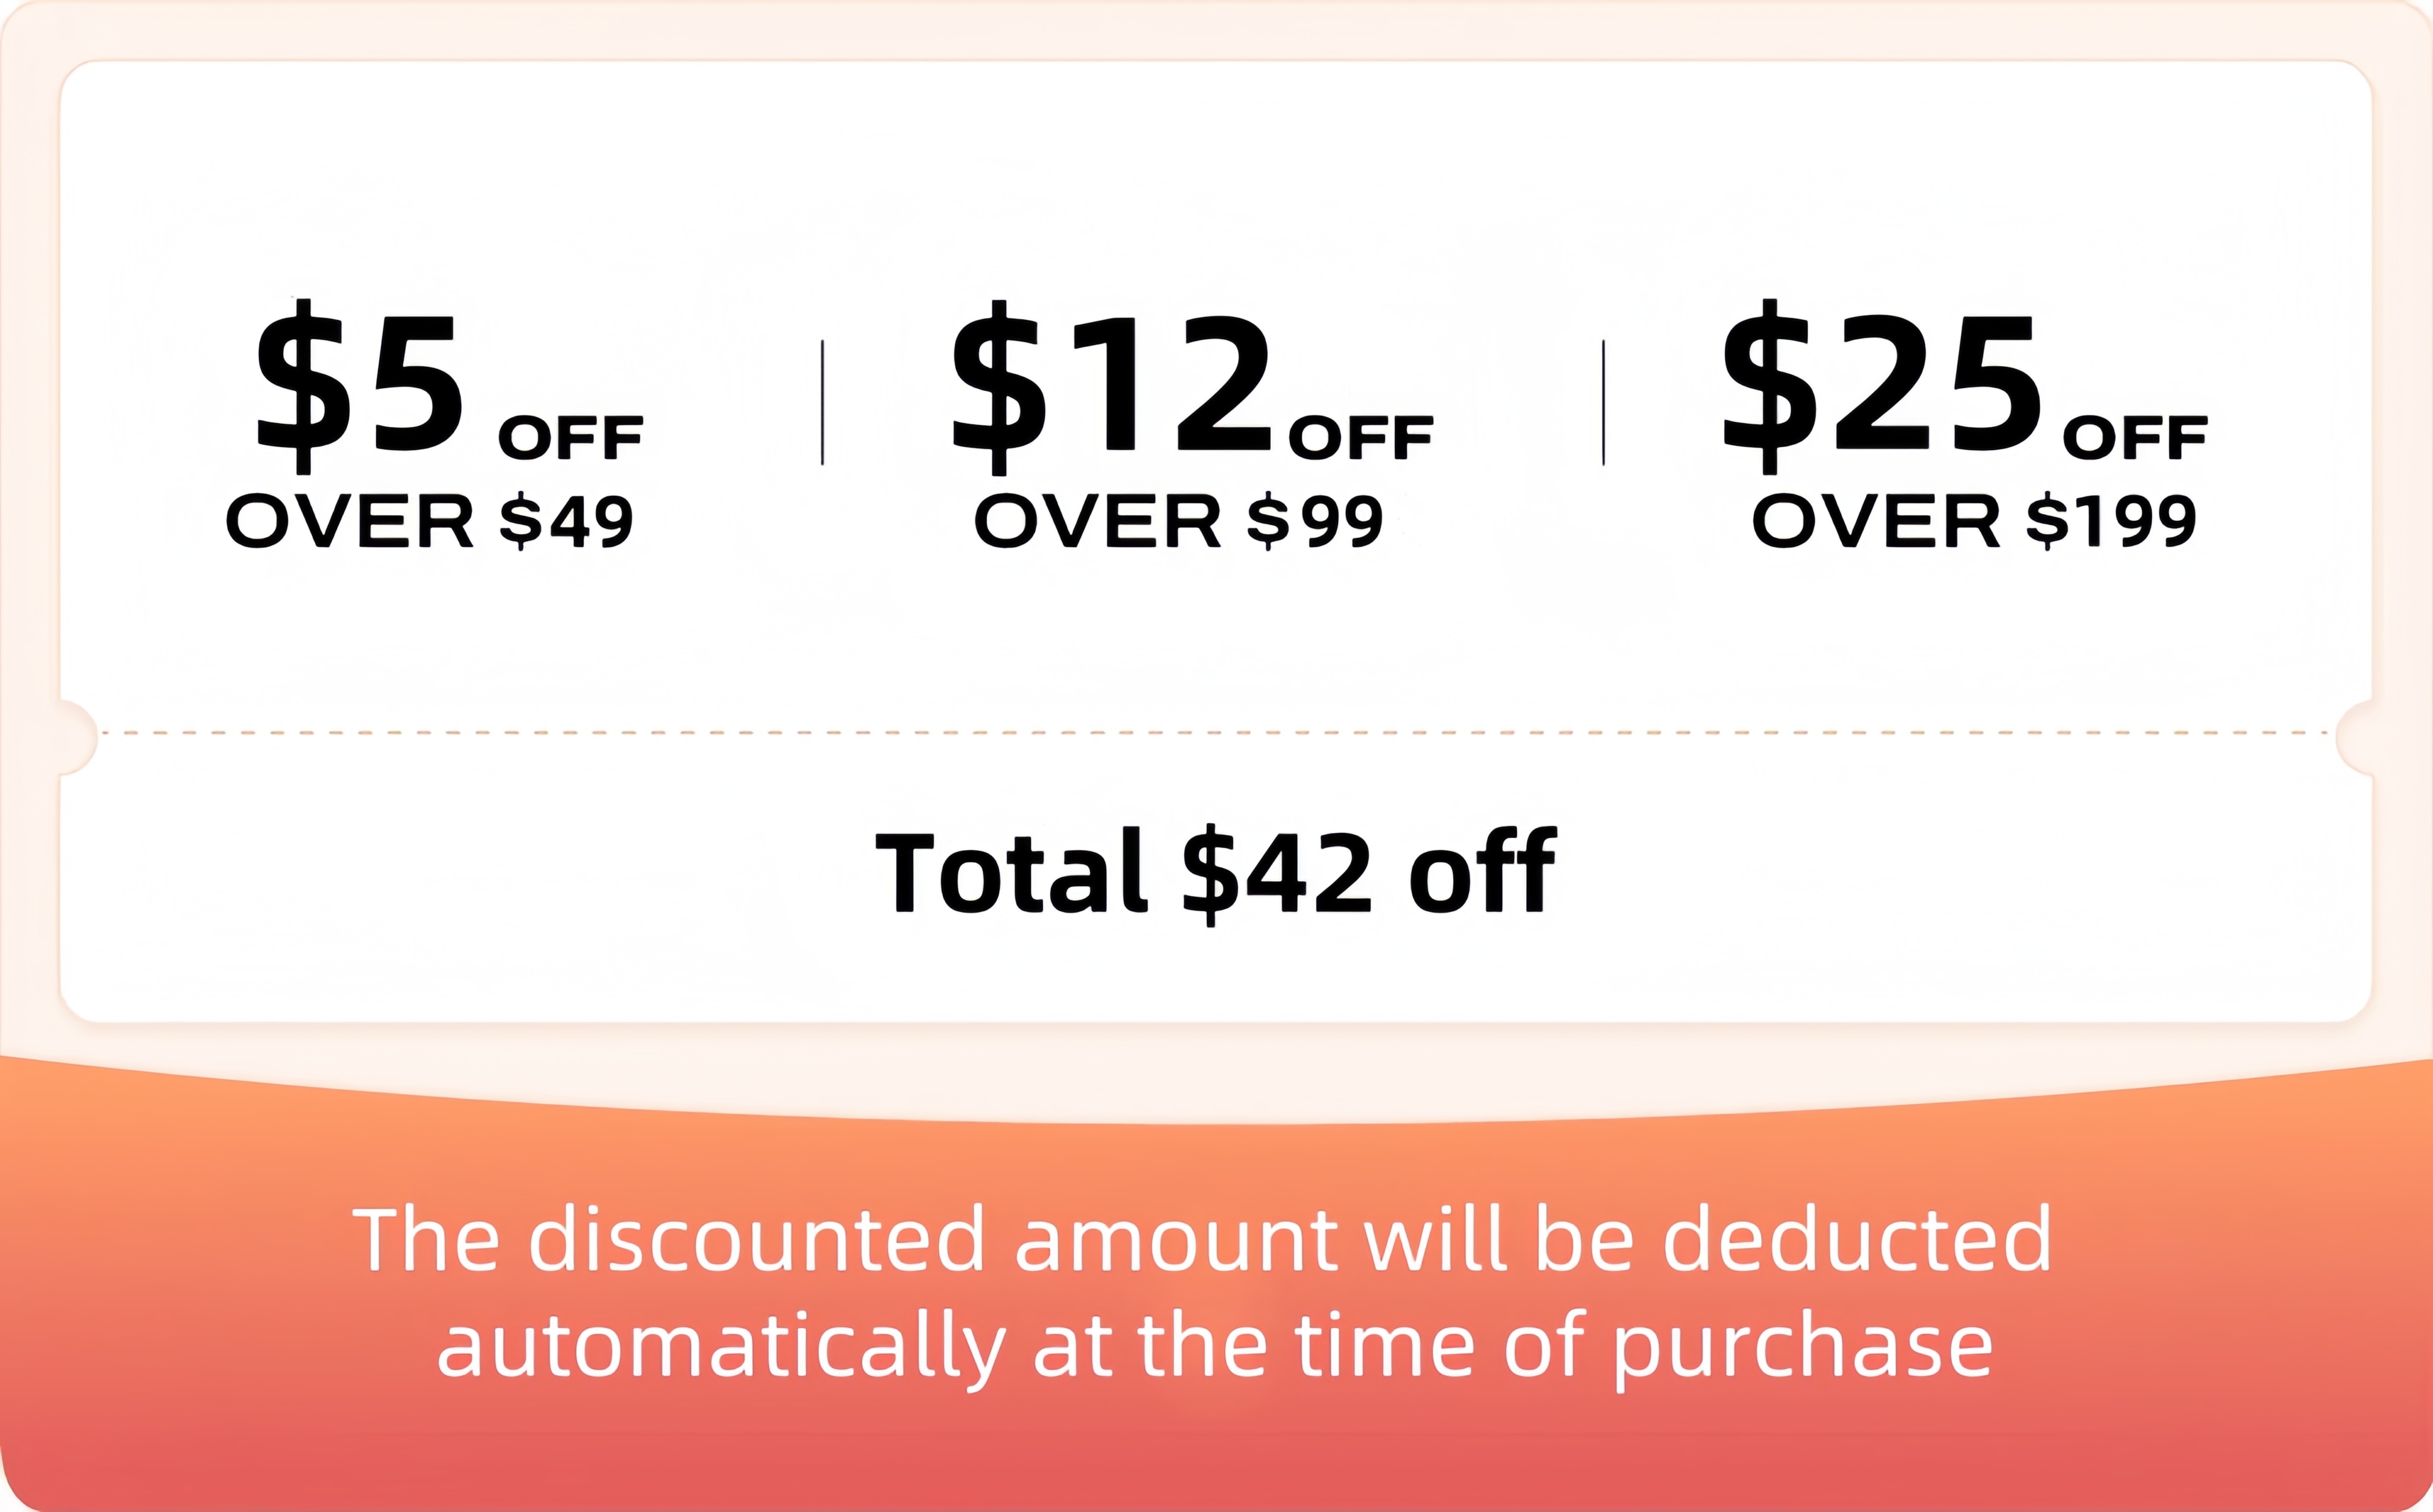Click the dashed perforation line

click(1216, 733)
